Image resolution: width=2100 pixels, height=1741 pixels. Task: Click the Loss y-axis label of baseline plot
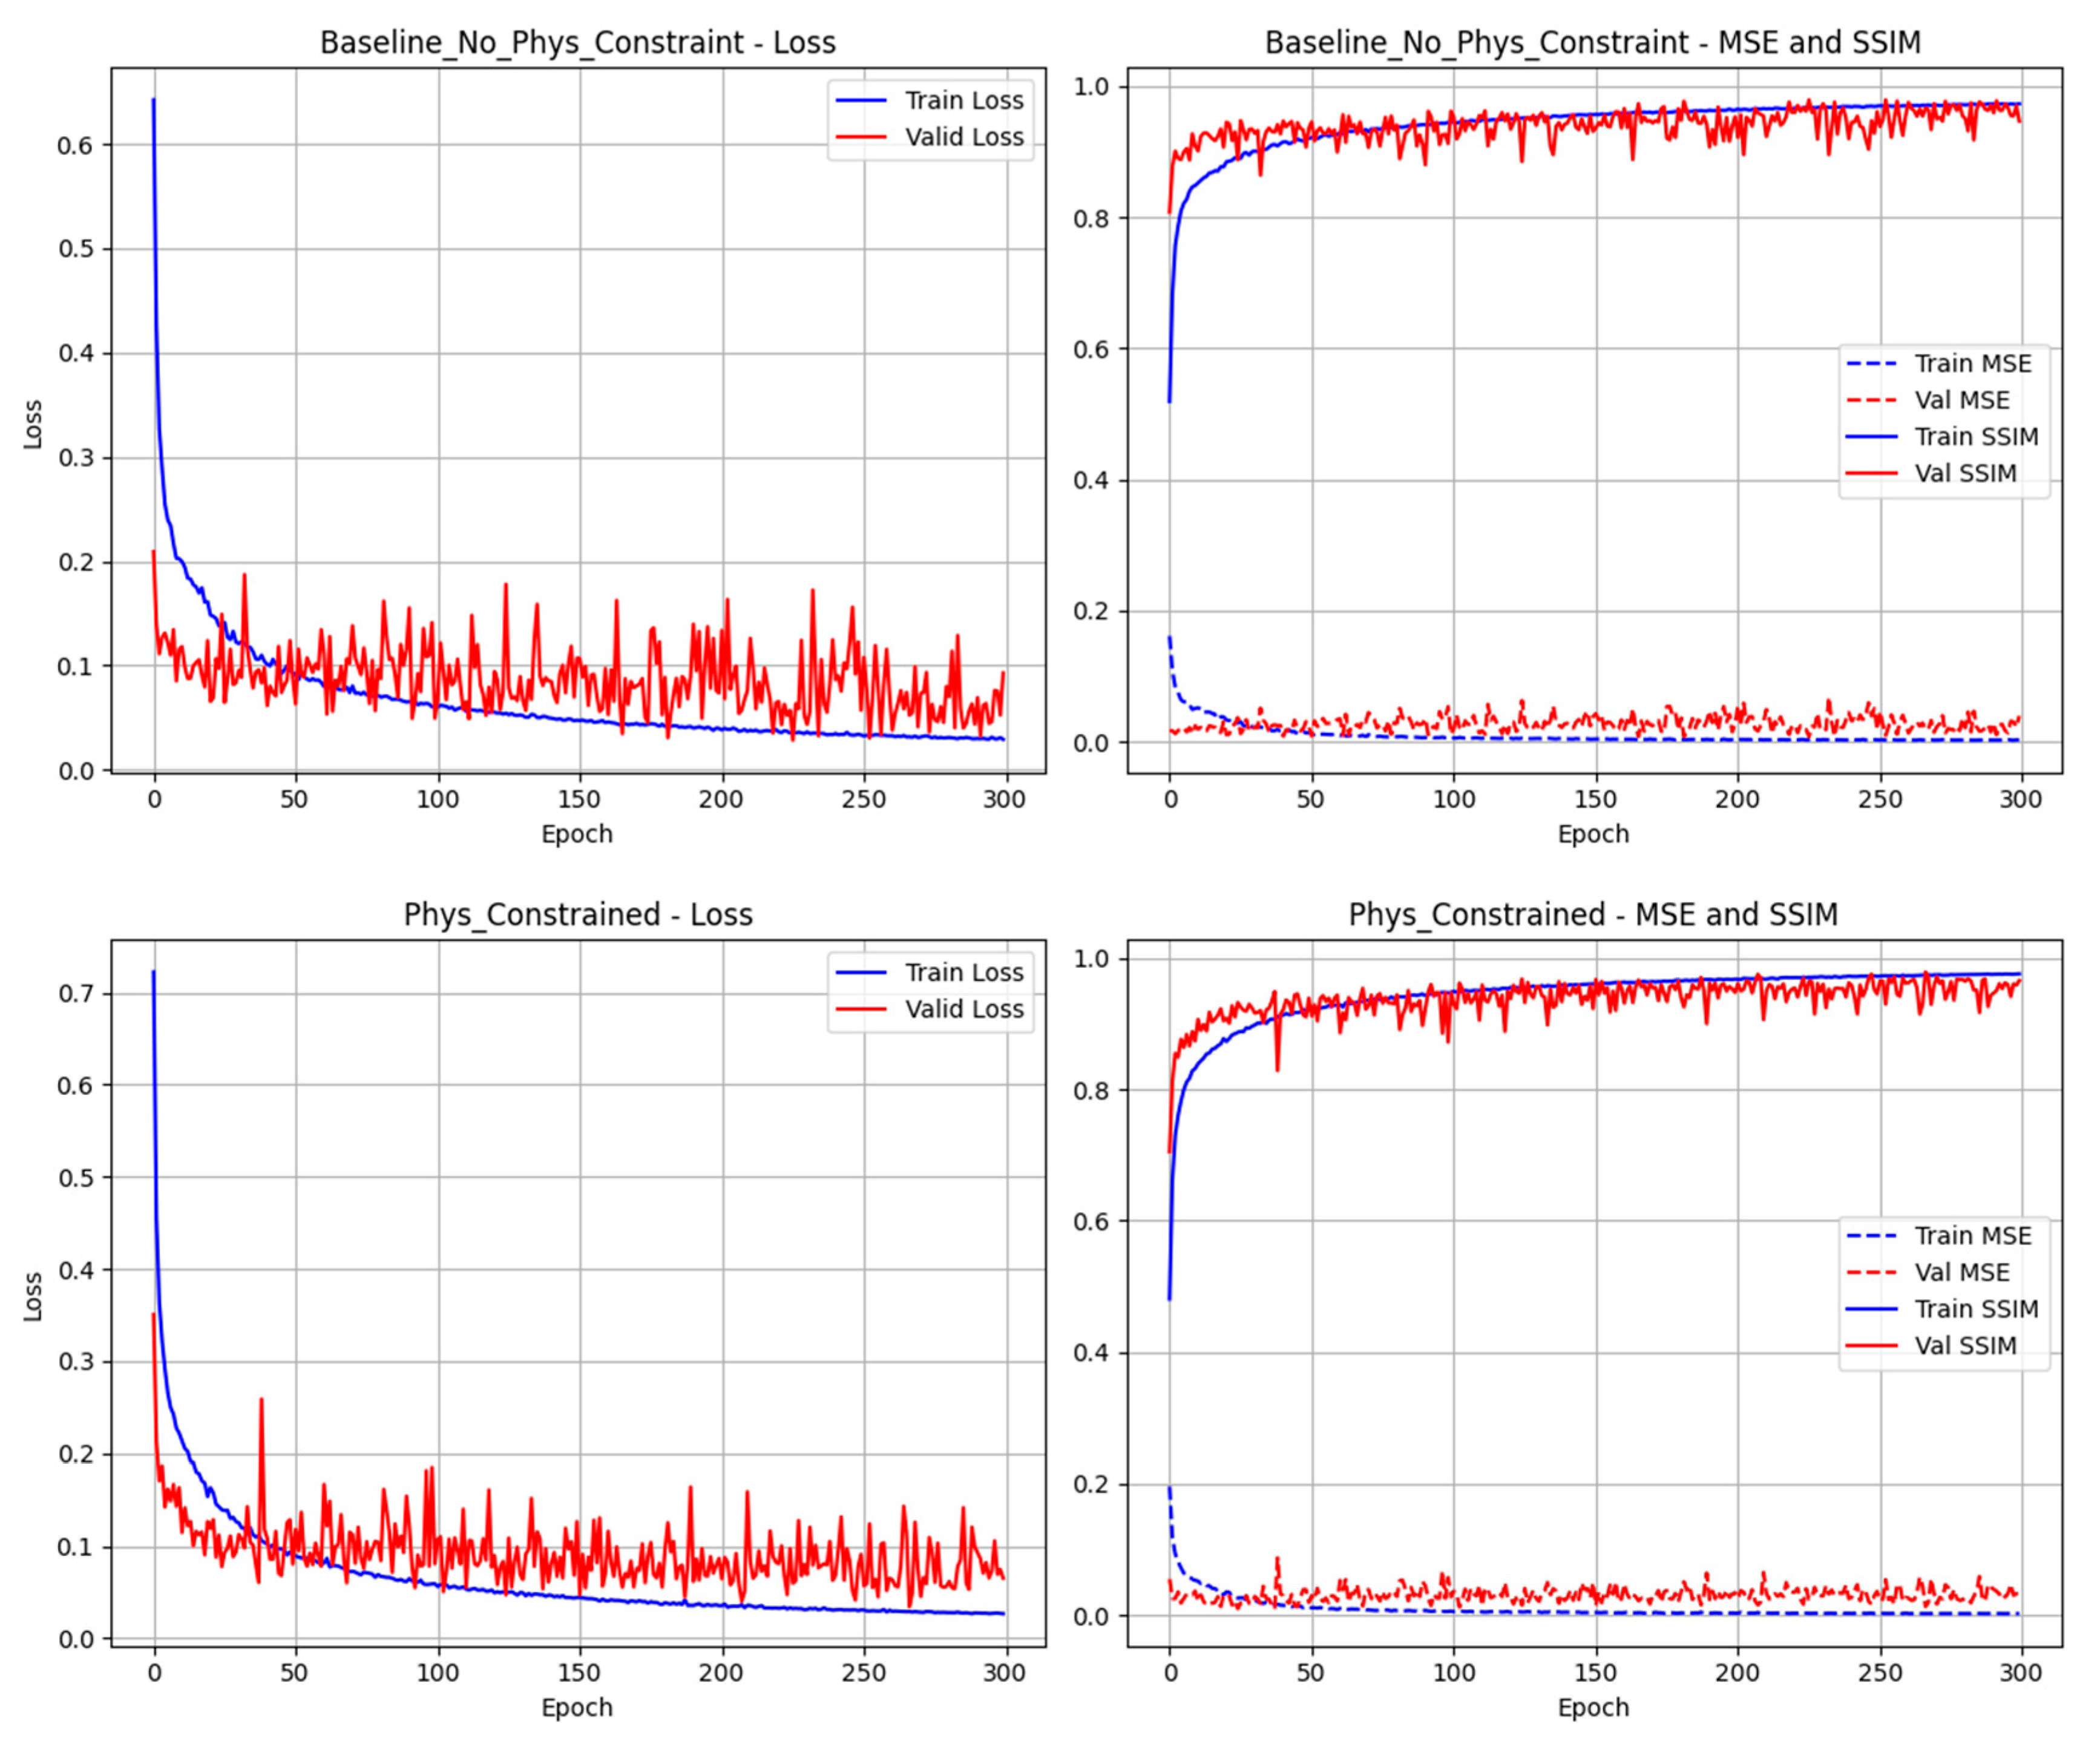pyautogui.click(x=33, y=424)
